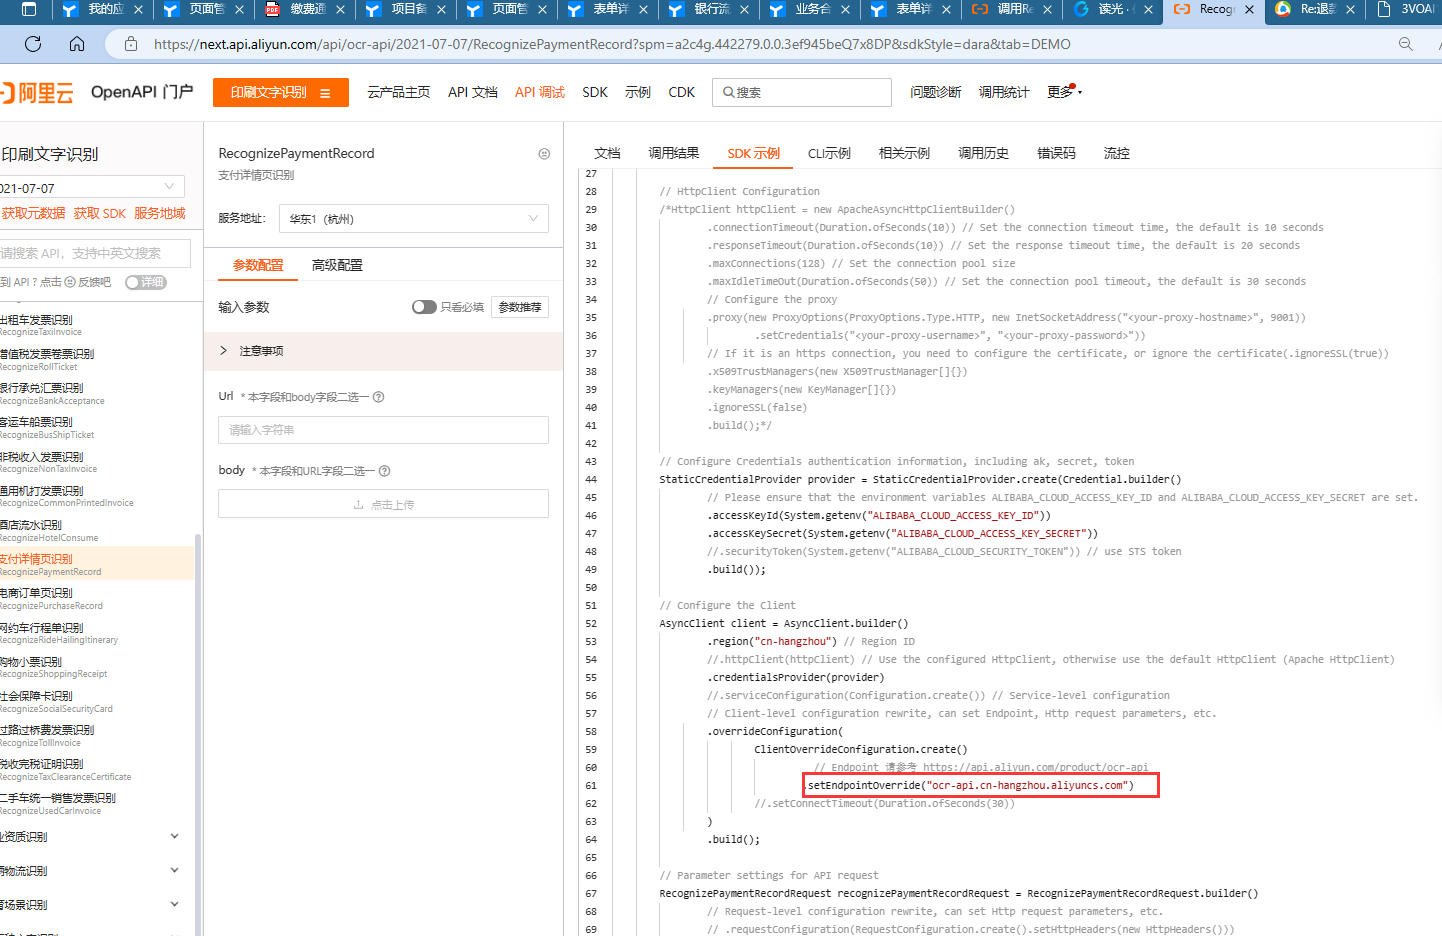Toggle the 详细 switch in sidebar
This screenshot has width=1442, height=936.
coord(146,282)
